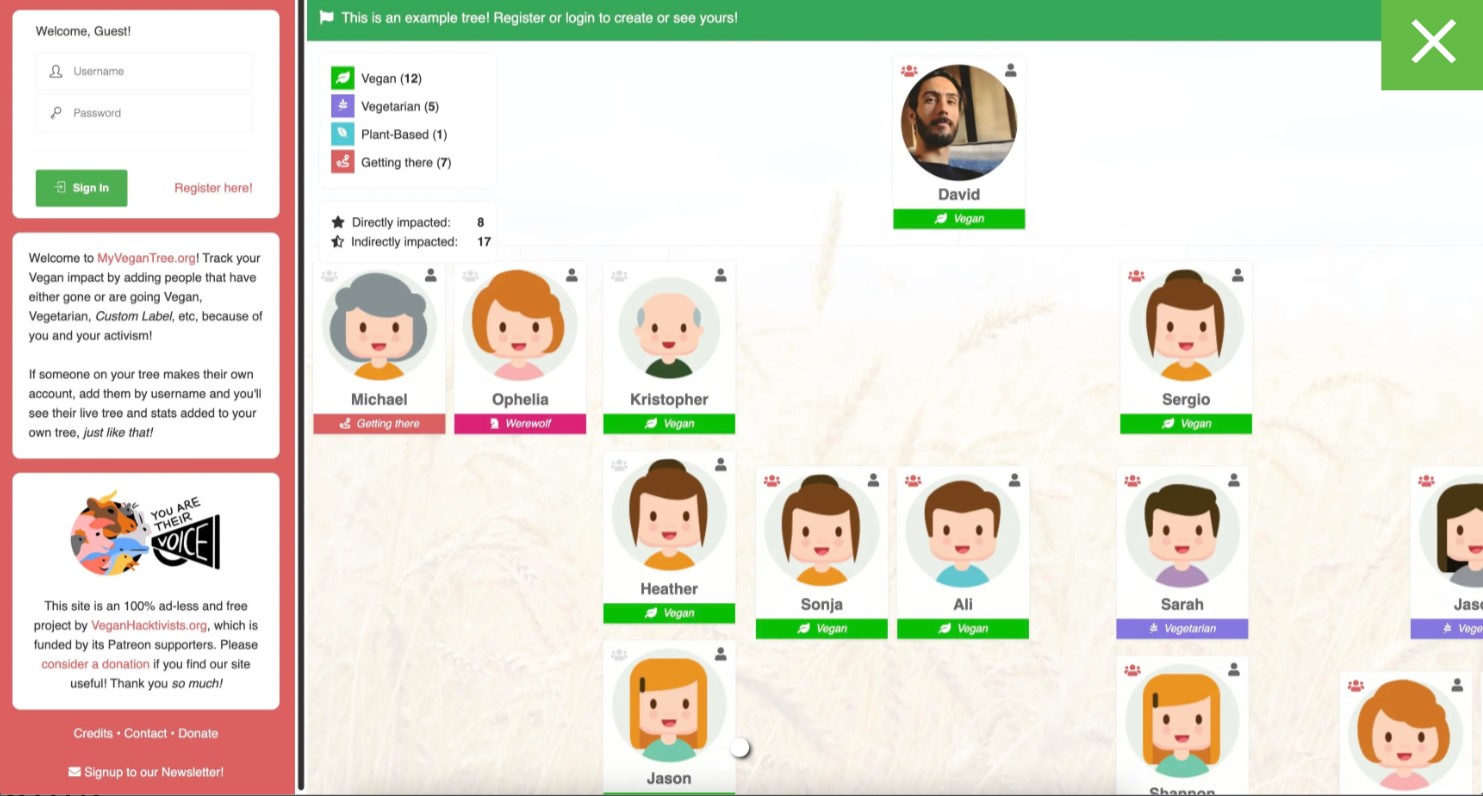Screen dimensions: 1483x796
Task: Click Michael's Getting there badge
Action: (379, 424)
